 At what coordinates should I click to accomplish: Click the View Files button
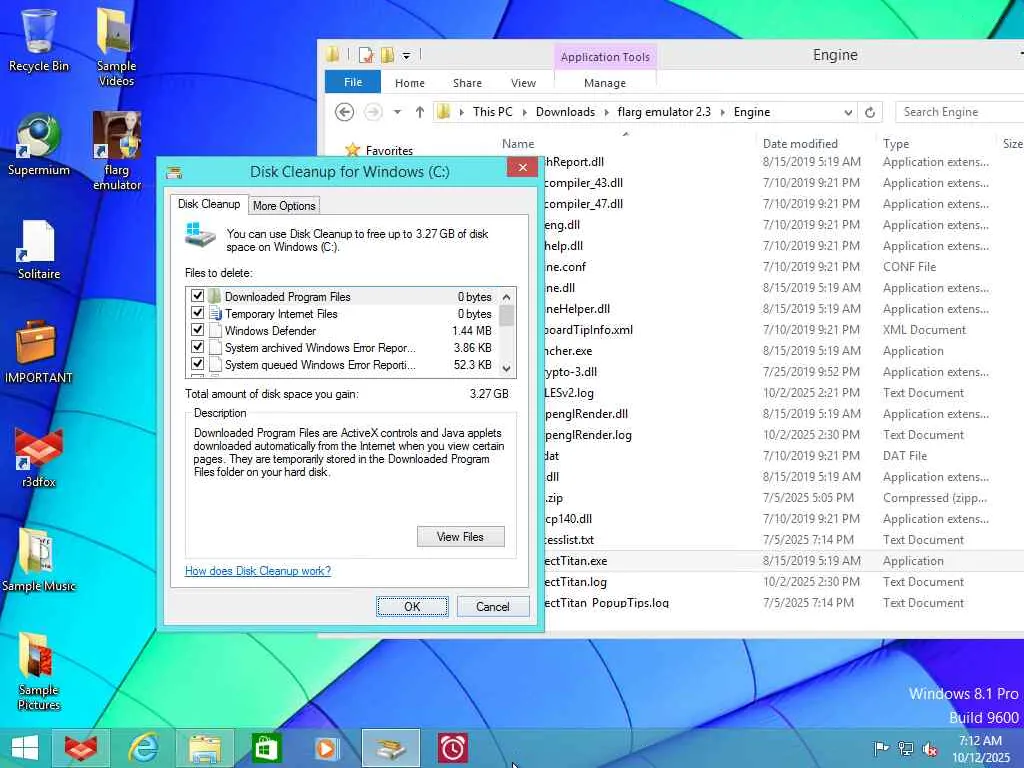coord(460,537)
